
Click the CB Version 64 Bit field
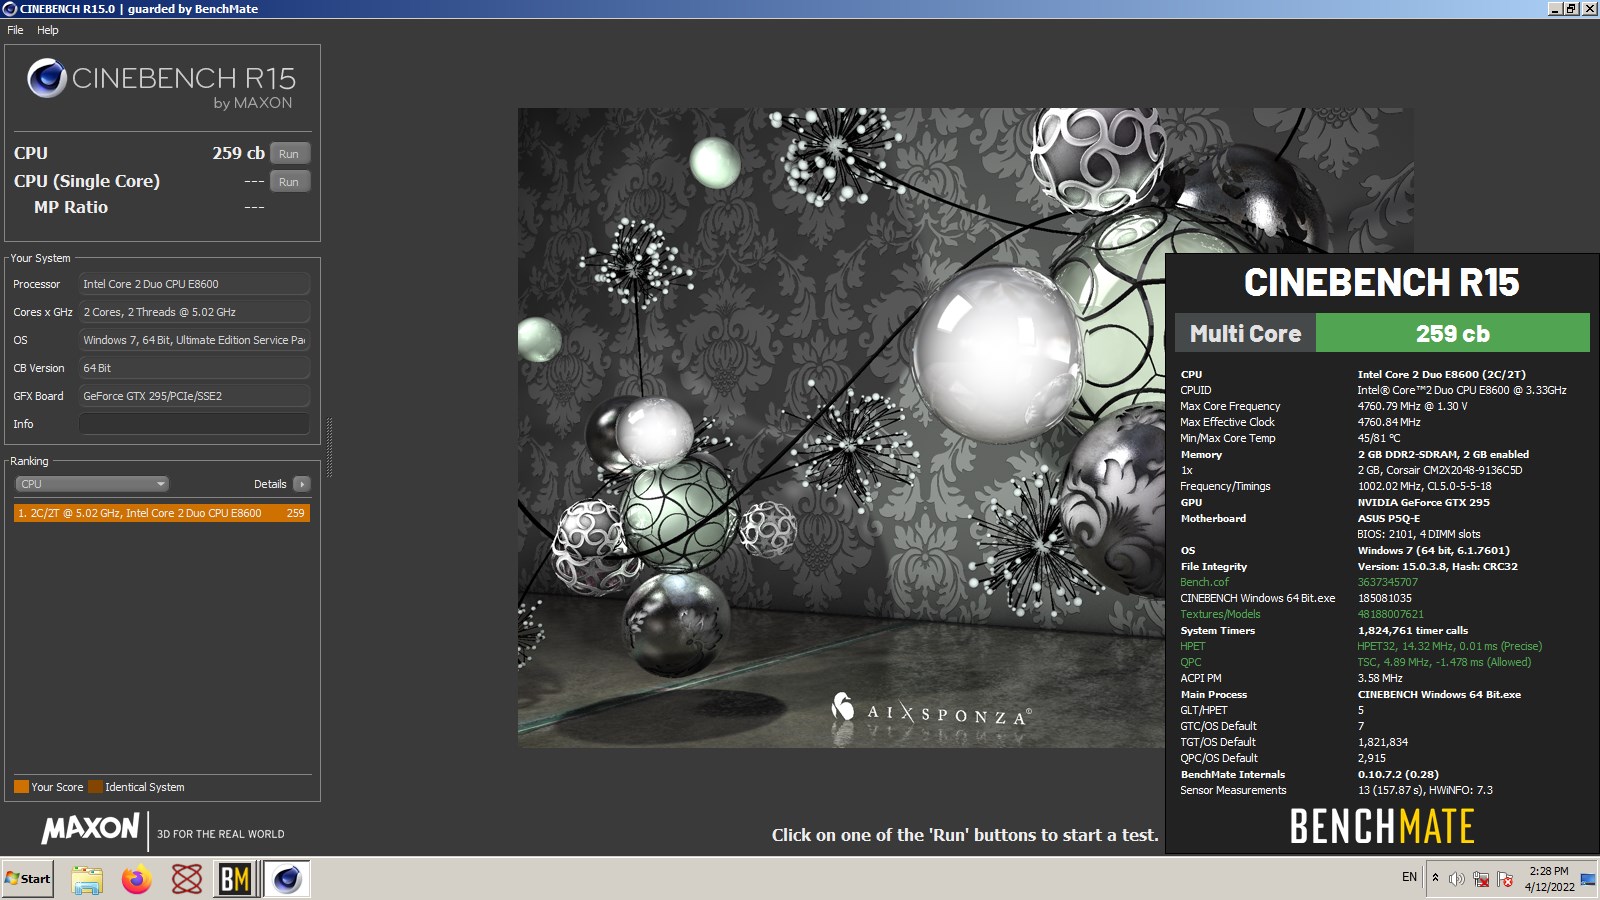pos(194,368)
